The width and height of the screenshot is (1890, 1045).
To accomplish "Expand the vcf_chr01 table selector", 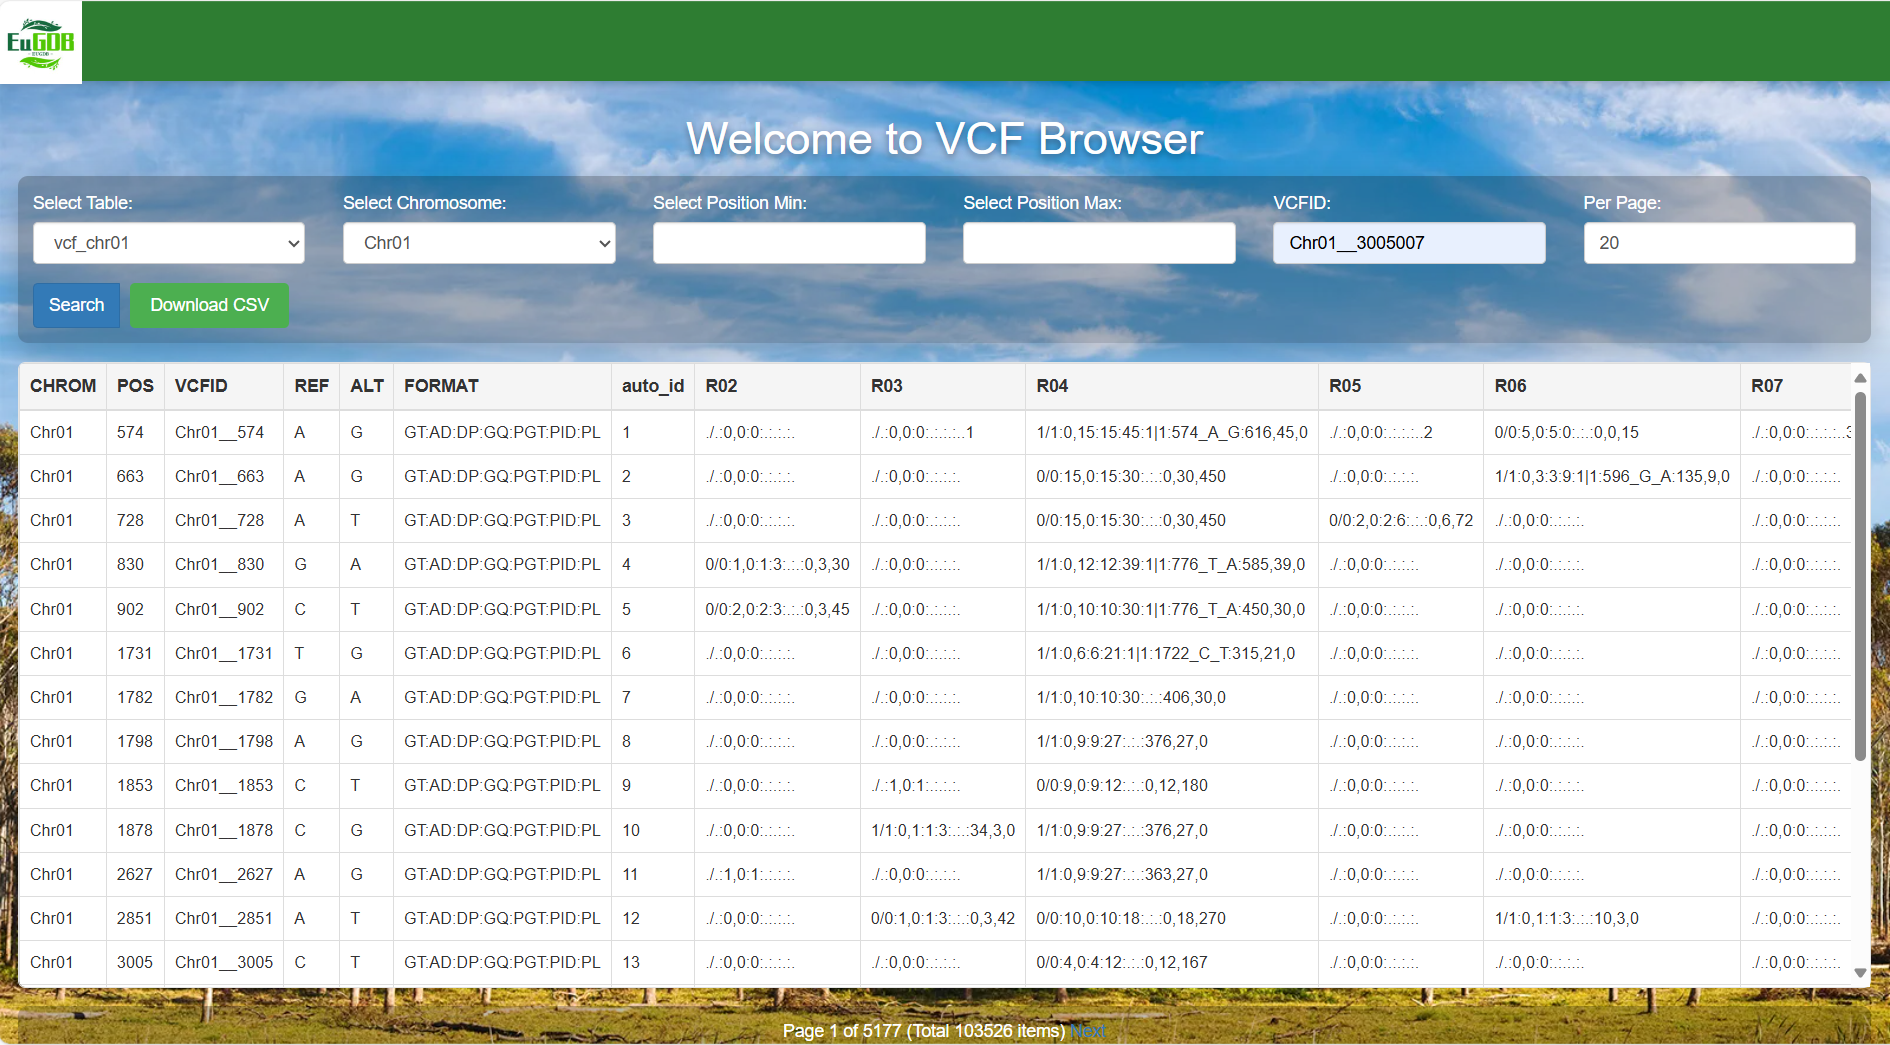I will (168, 242).
